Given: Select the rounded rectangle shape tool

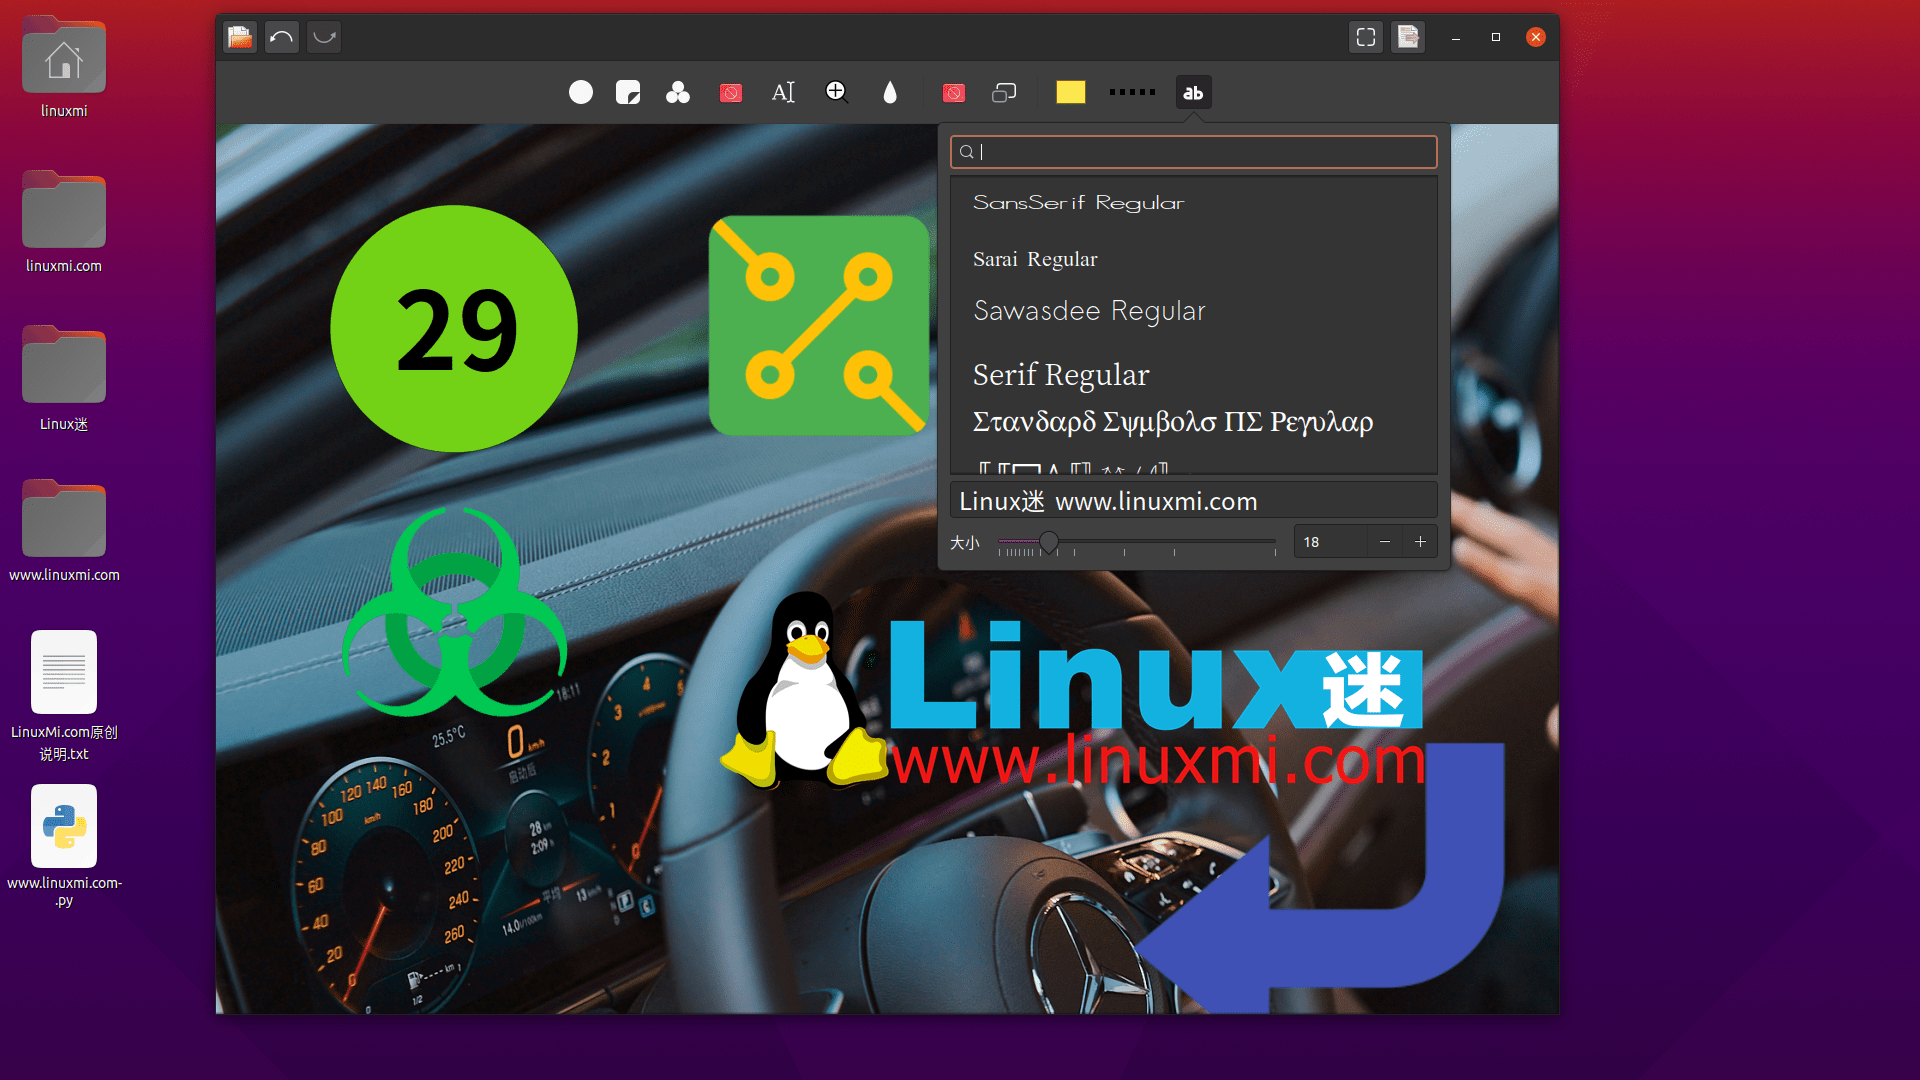Looking at the screenshot, I should (1004, 92).
